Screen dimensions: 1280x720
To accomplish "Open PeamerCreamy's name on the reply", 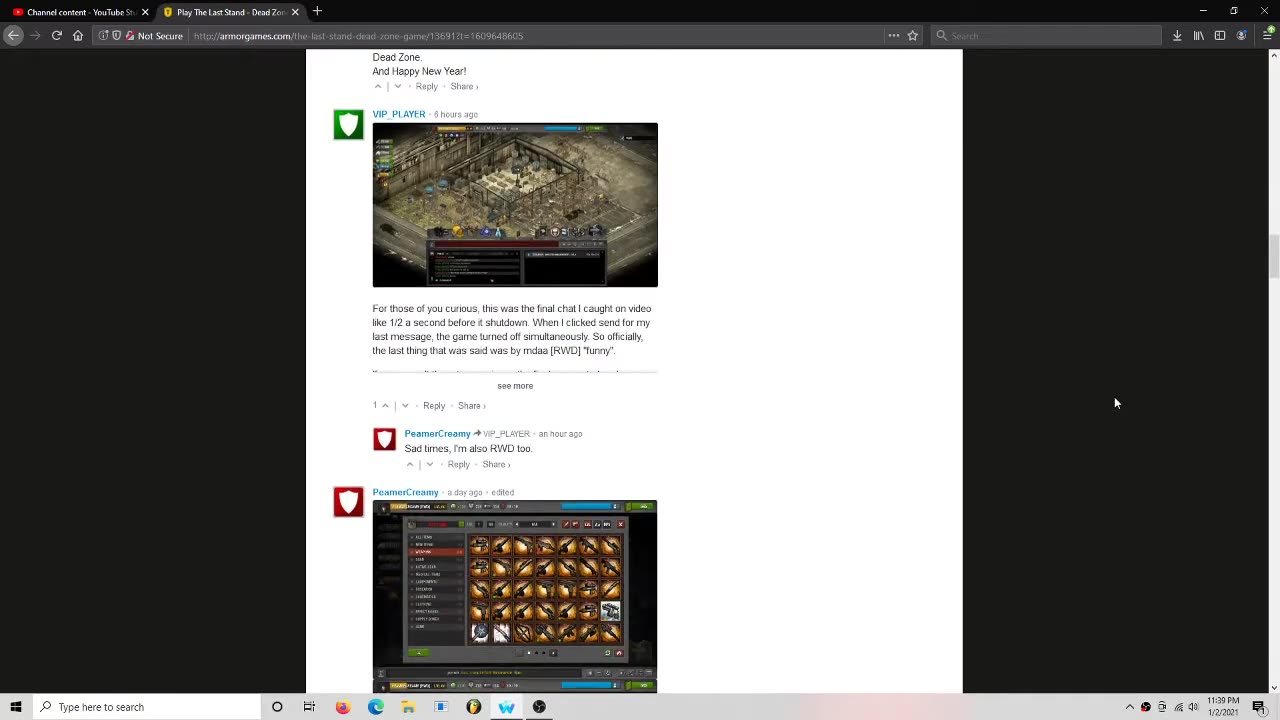I will [x=437, y=434].
